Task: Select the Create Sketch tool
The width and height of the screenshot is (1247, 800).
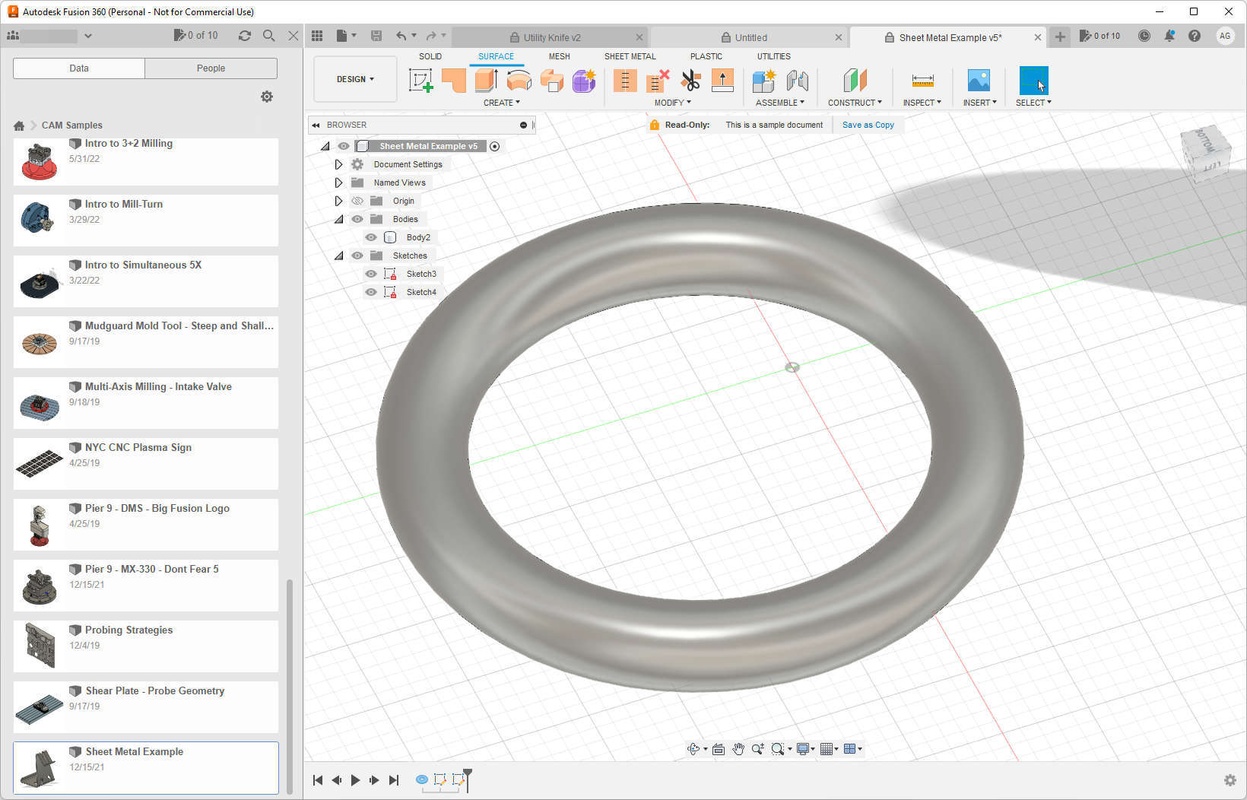Action: pos(421,81)
